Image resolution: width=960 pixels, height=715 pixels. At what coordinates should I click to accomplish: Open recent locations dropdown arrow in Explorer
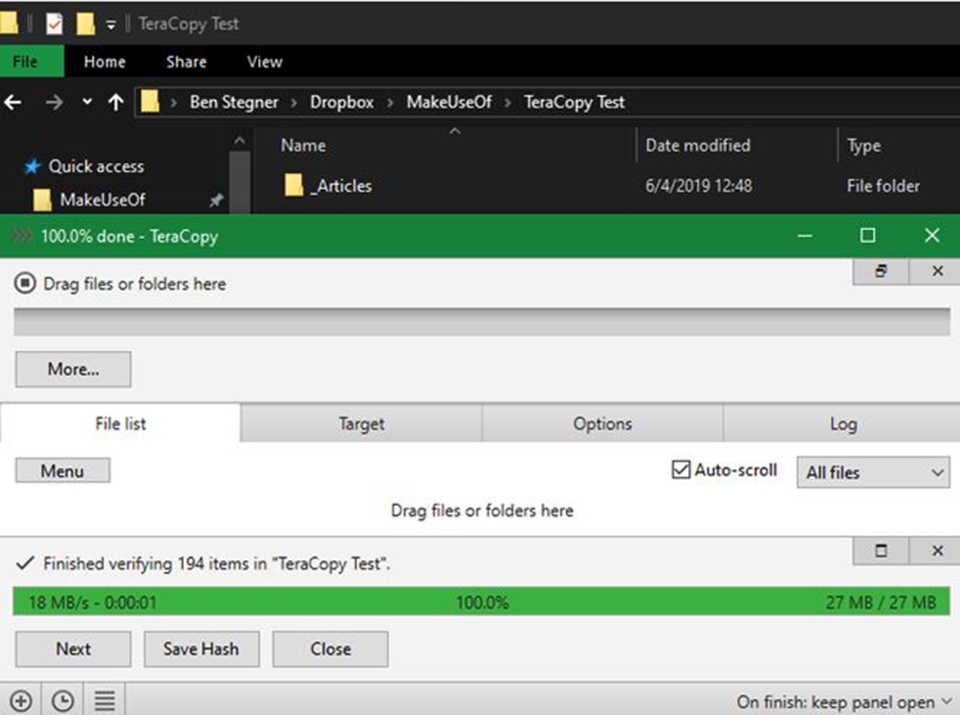click(x=88, y=102)
